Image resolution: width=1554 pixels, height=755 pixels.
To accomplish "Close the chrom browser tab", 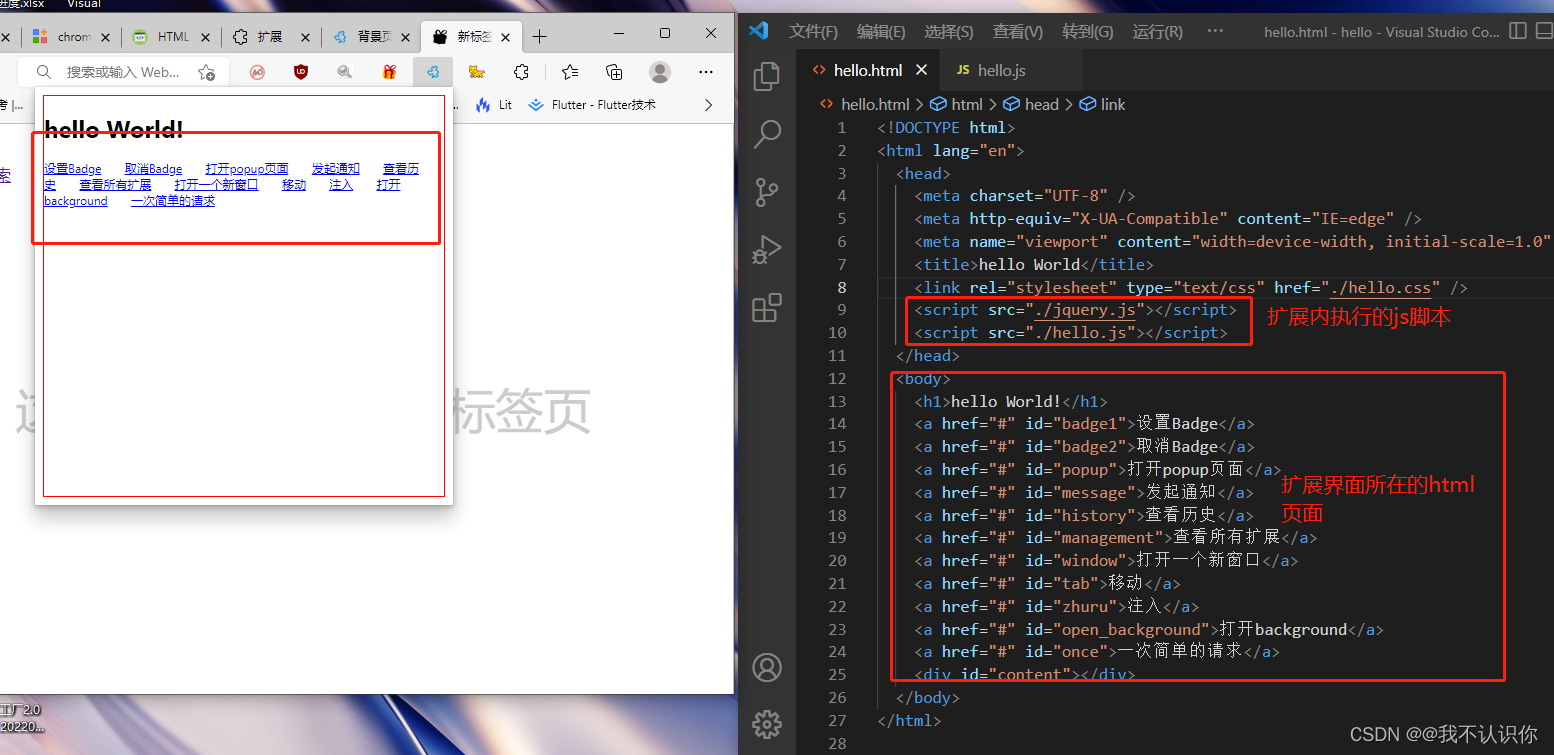I will coord(106,37).
